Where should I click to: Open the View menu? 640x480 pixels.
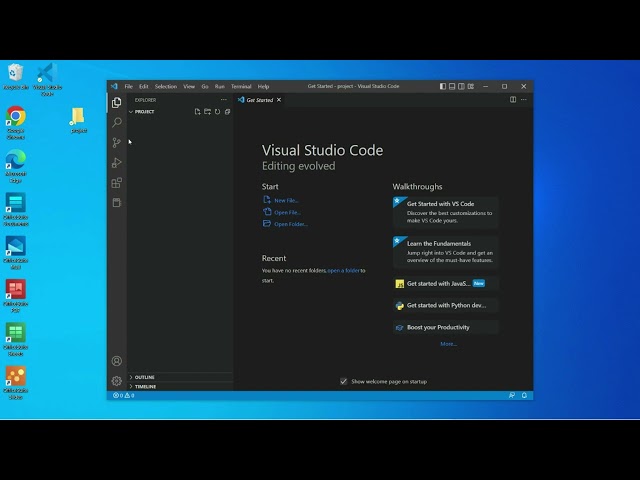pos(189,86)
